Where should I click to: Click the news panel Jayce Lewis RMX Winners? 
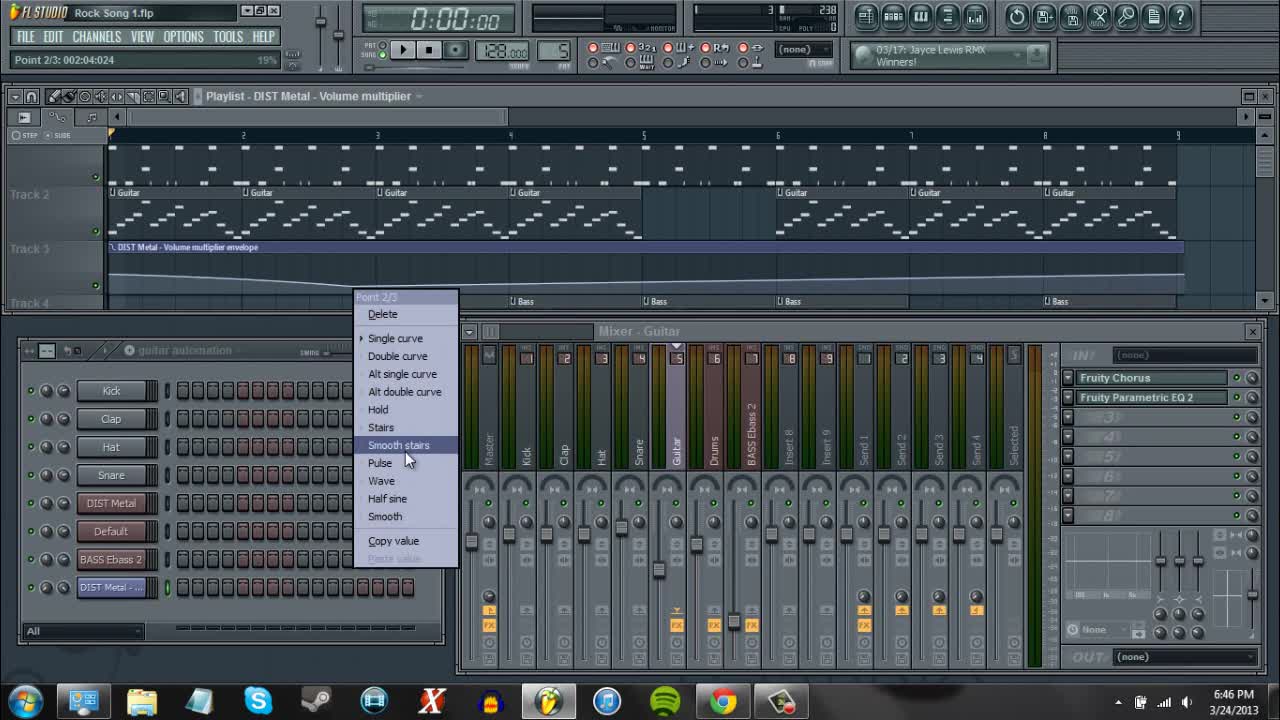click(x=950, y=56)
